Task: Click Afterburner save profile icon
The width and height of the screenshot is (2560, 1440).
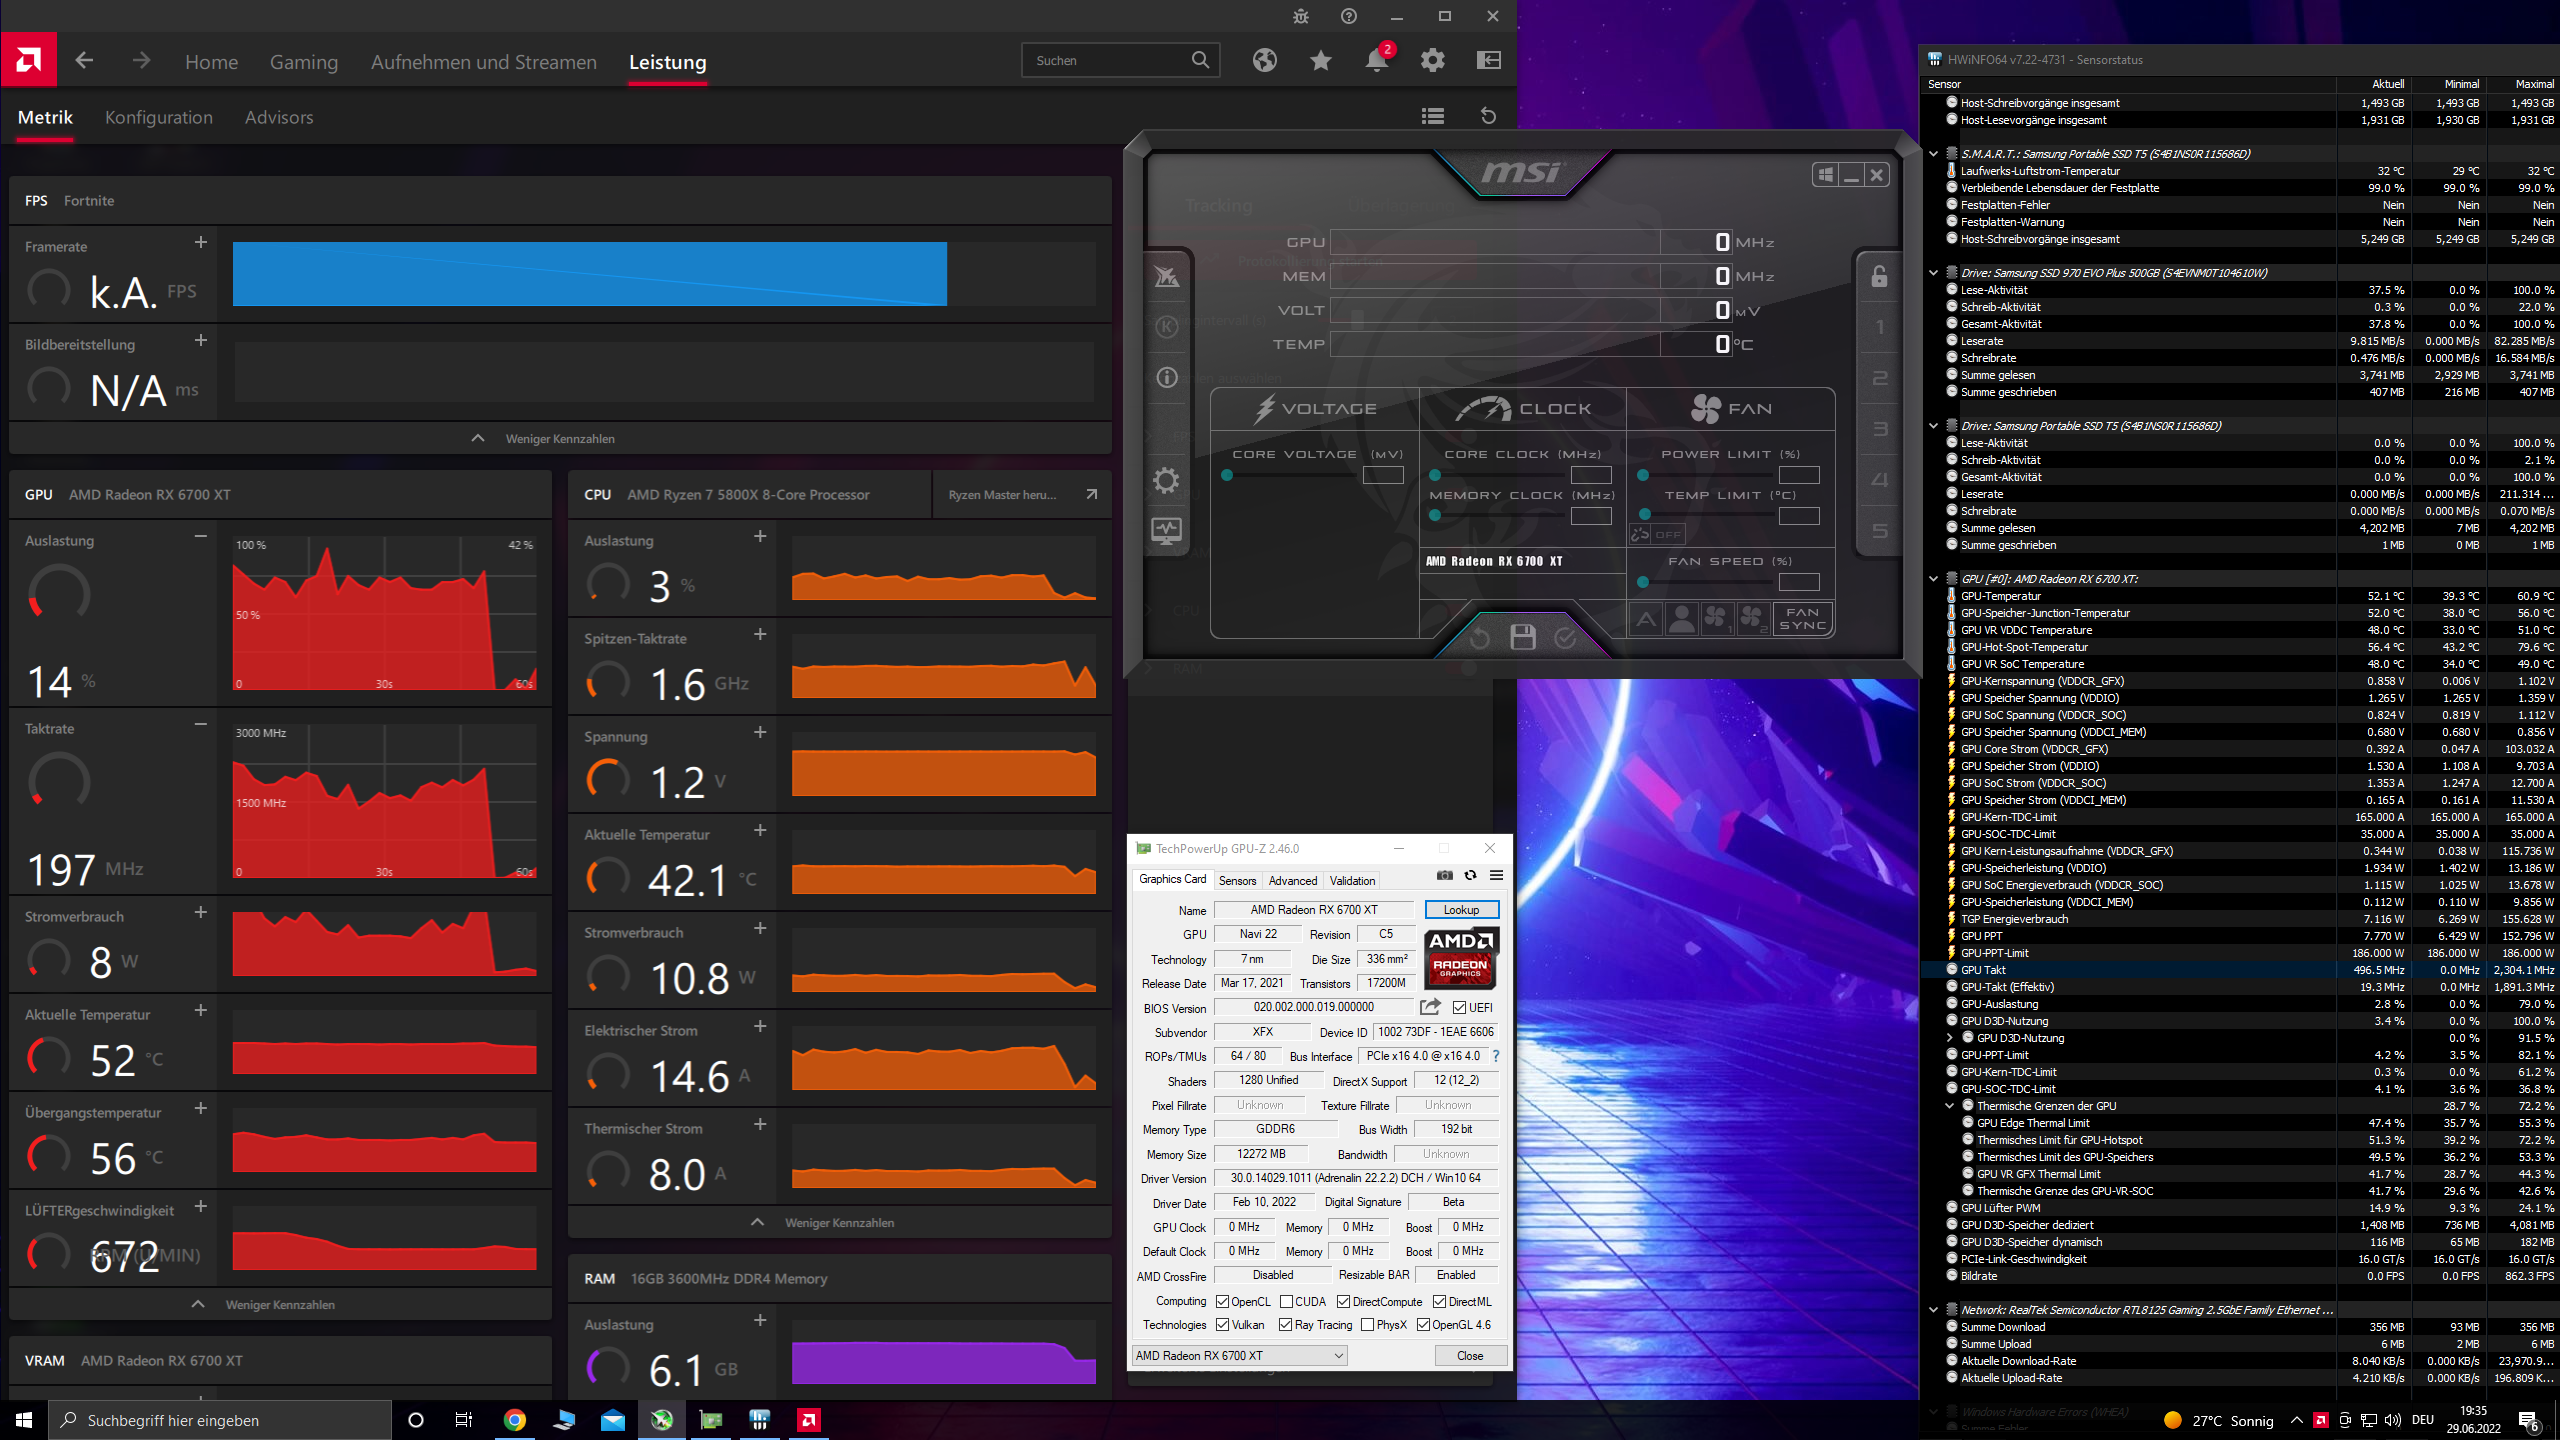Action: pyautogui.click(x=1522, y=637)
